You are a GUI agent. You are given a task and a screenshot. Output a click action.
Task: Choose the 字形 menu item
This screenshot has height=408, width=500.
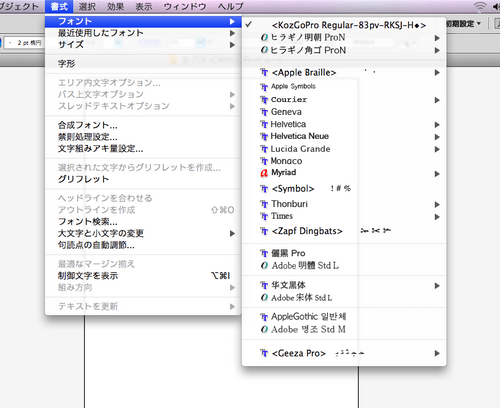tap(143, 64)
